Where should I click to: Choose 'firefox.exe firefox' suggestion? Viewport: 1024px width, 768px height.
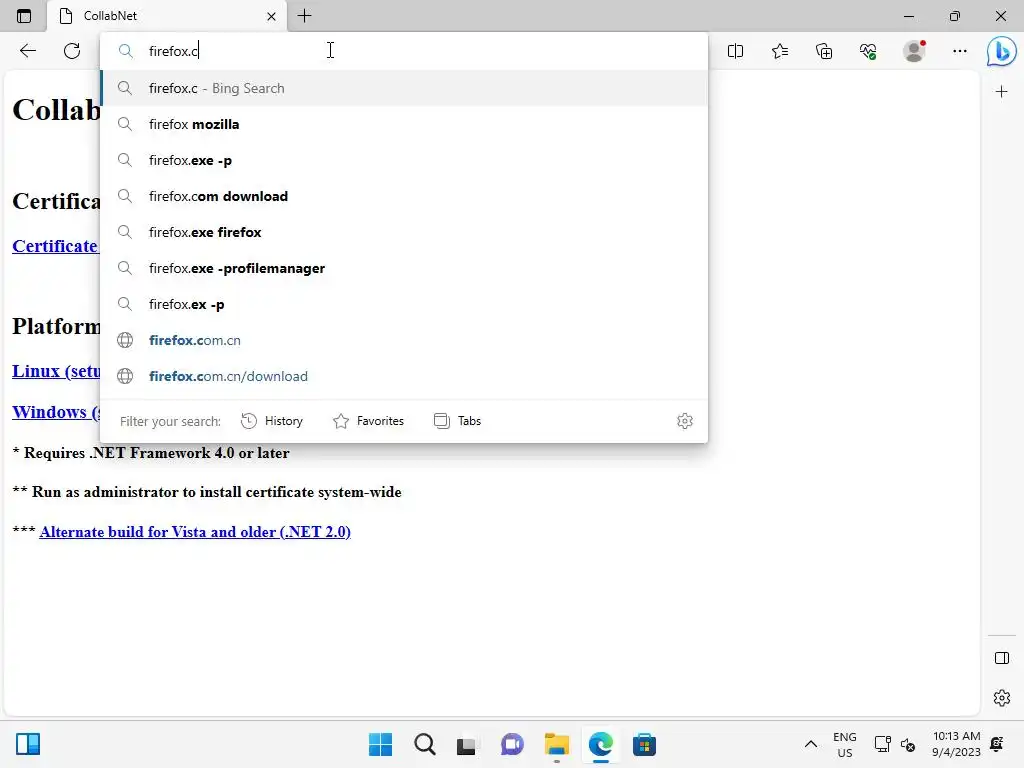404,232
